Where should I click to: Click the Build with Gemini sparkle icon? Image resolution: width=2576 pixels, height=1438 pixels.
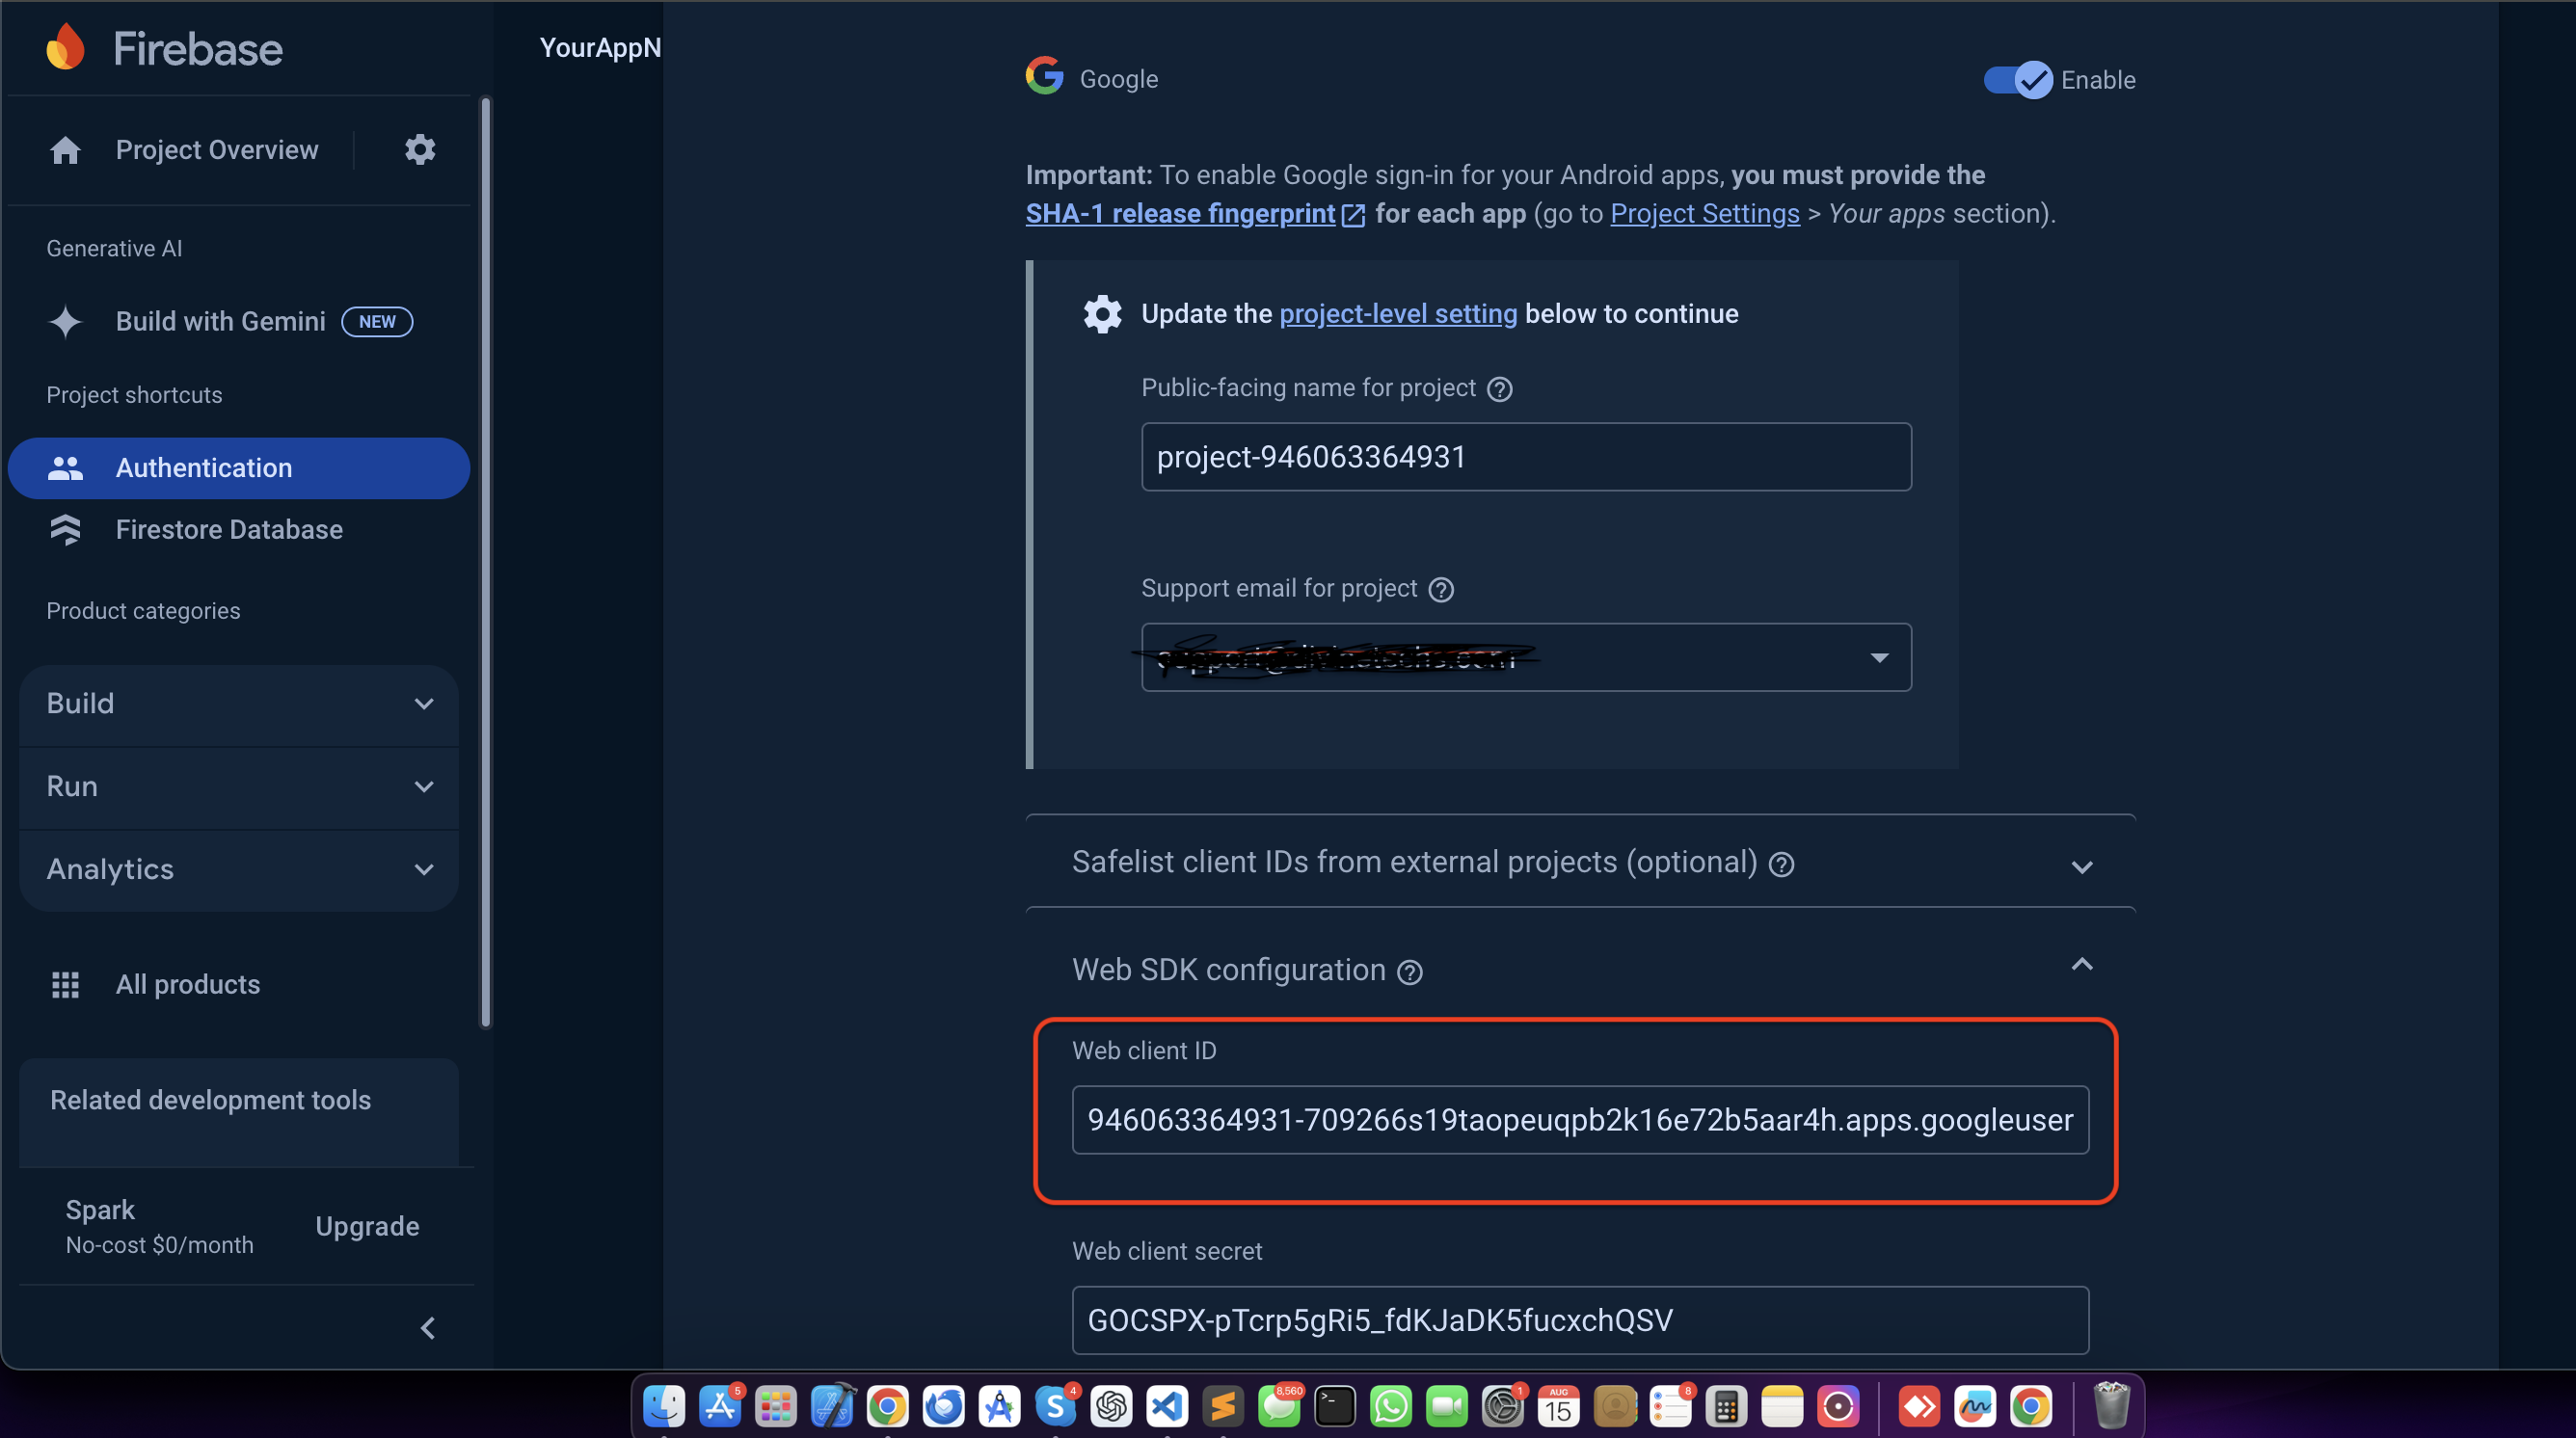point(65,321)
